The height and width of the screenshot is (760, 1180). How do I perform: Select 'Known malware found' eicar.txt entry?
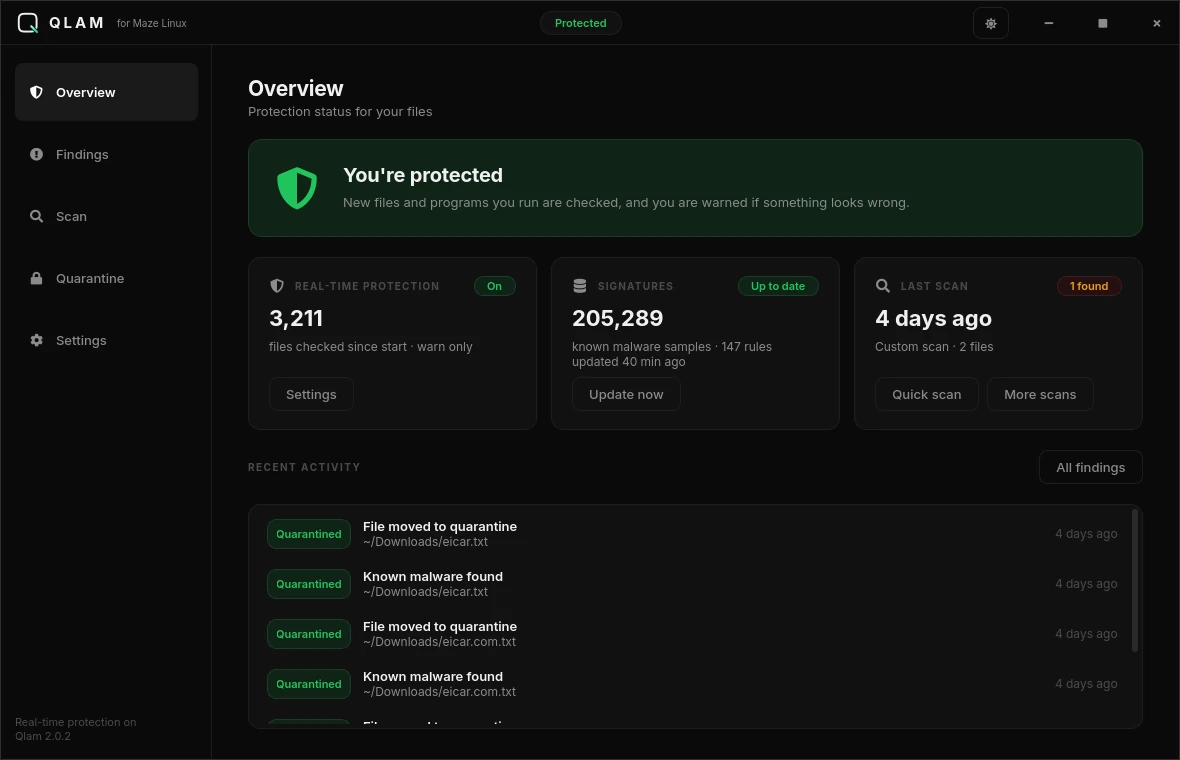692,584
